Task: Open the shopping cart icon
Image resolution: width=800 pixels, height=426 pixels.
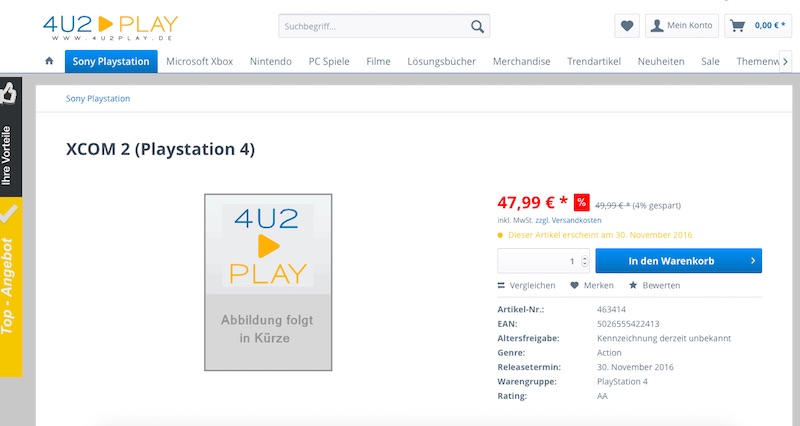Action: coord(737,26)
